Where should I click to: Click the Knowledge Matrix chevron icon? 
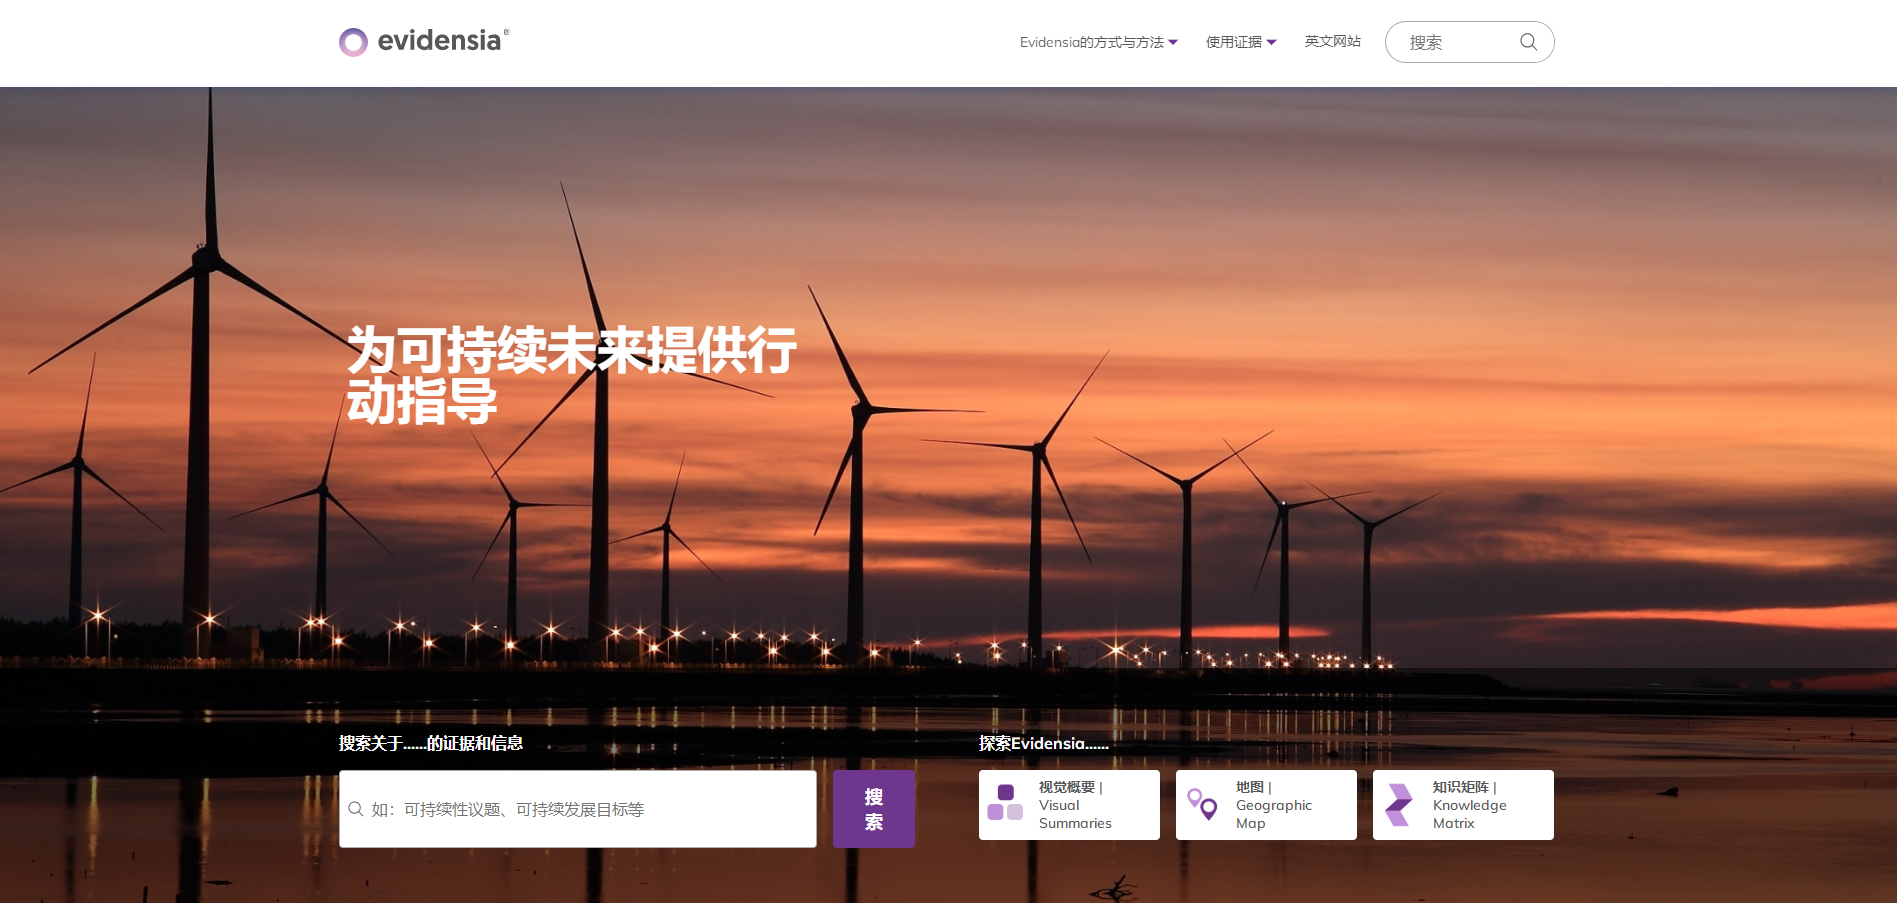coord(1398,805)
